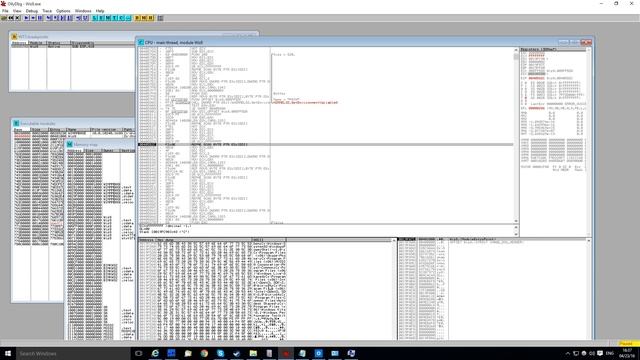This screenshot has width=640, height=360.
Task: Open hardware breakpoints via the yellow H icon
Action: [151, 18]
